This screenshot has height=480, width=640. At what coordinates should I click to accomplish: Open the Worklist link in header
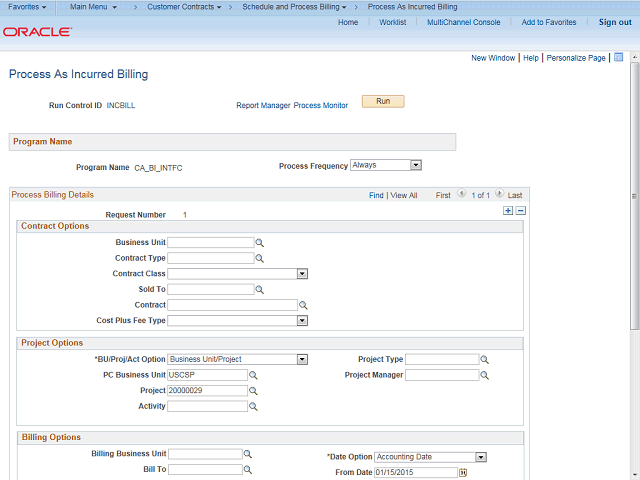click(x=392, y=22)
